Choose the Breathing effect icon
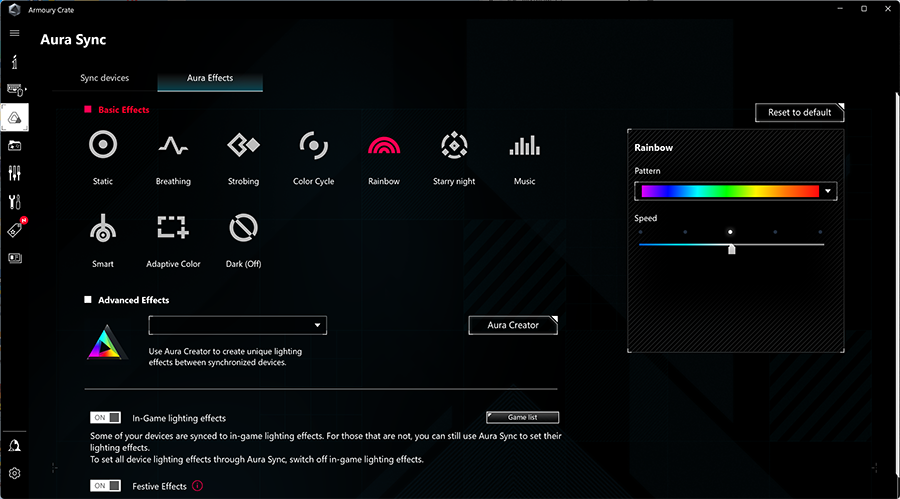 coord(173,146)
